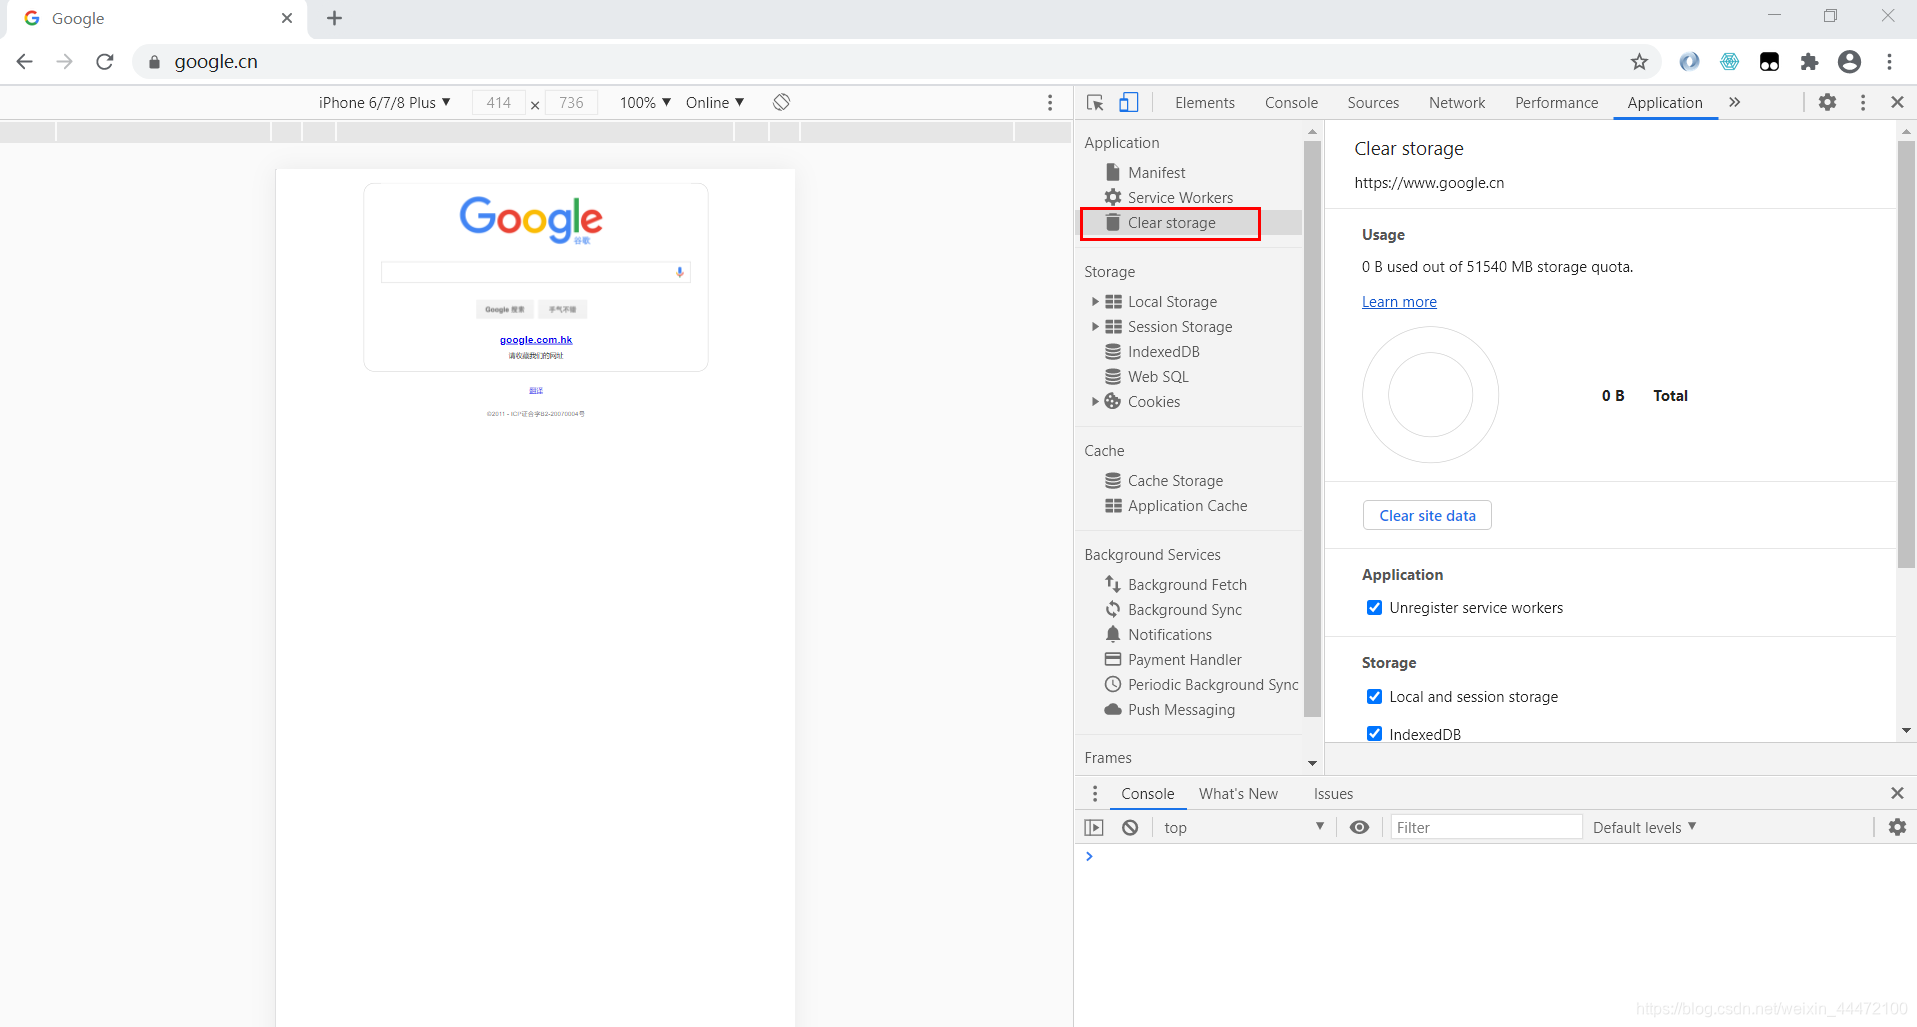Open the What's New drawer tab
The width and height of the screenshot is (1917, 1027).
(1238, 793)
